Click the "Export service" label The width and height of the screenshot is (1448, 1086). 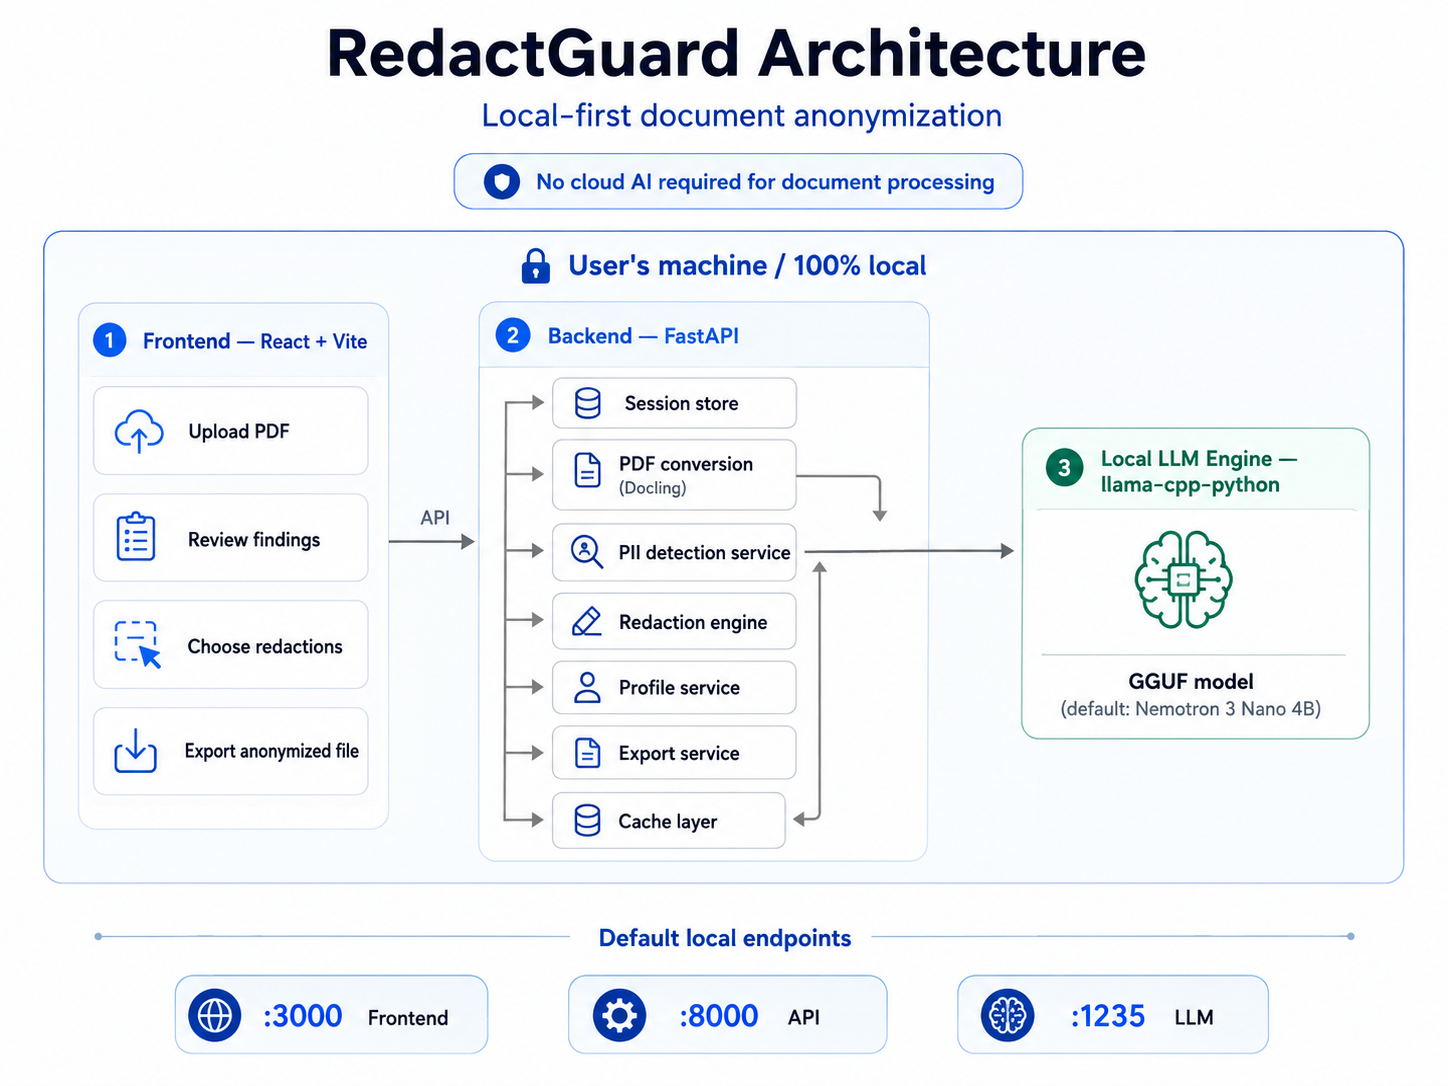pyautogui.click(x=679, y=754)
